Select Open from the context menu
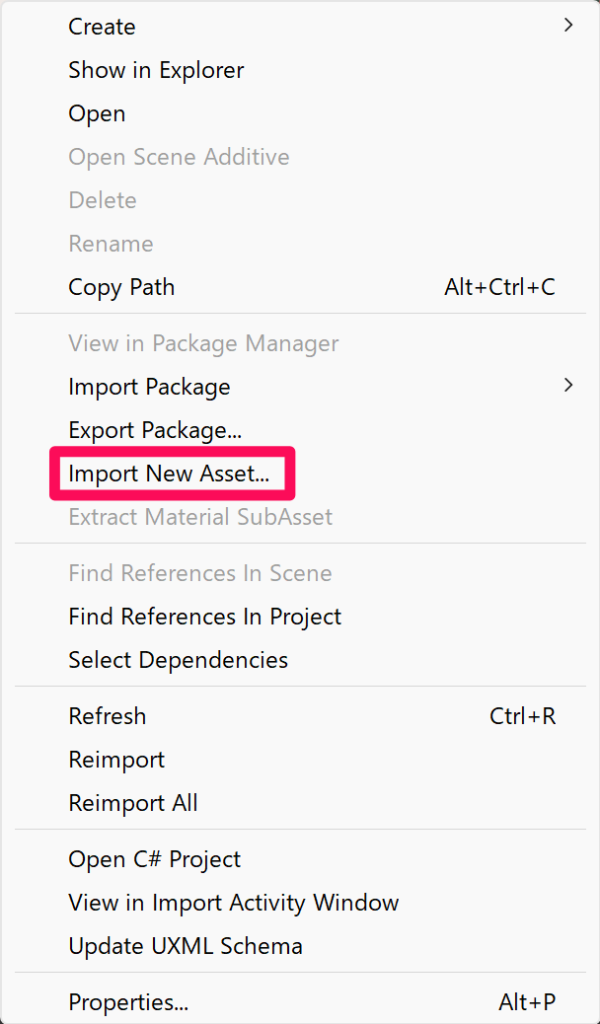 point(97,114)
